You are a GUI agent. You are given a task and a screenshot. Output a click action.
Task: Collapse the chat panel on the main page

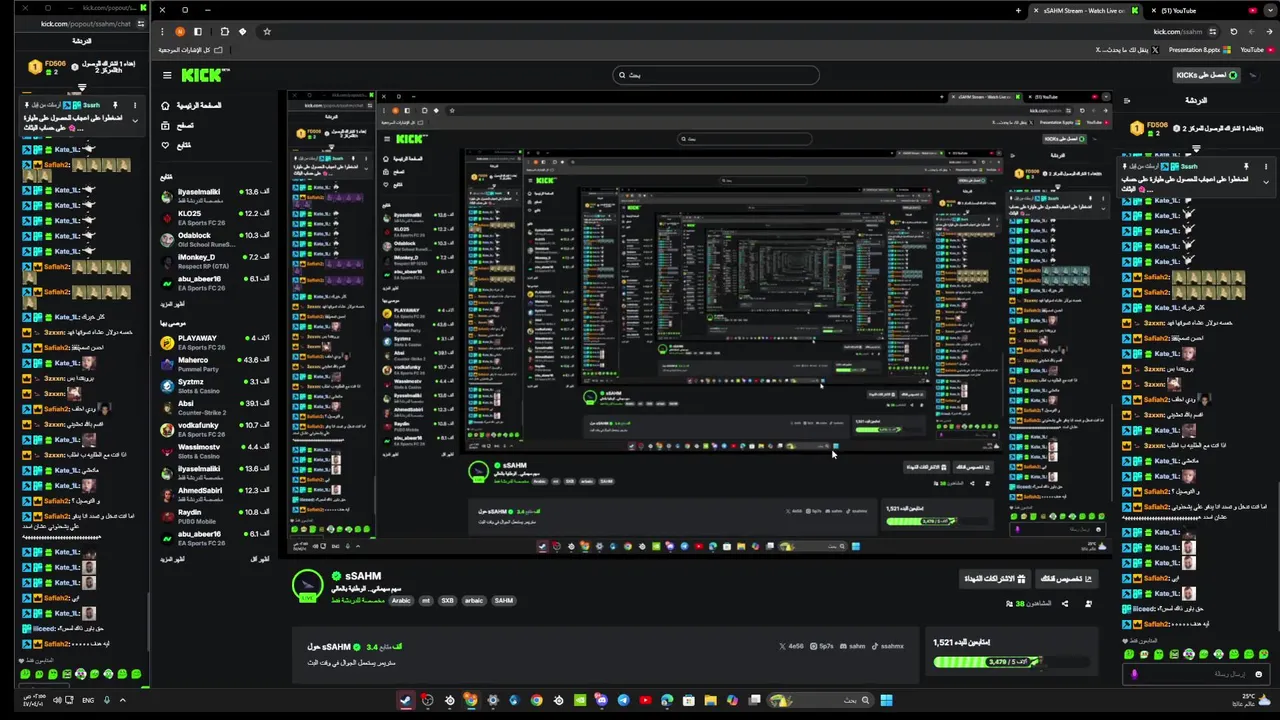[1127, 100]
